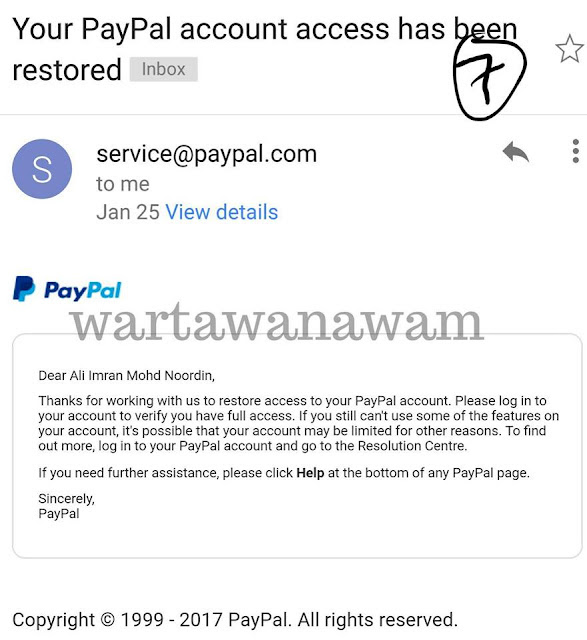The width and height of the screenshot is (587, 640).
Task: Click the Inbox label tag
Action: [164, 69]
